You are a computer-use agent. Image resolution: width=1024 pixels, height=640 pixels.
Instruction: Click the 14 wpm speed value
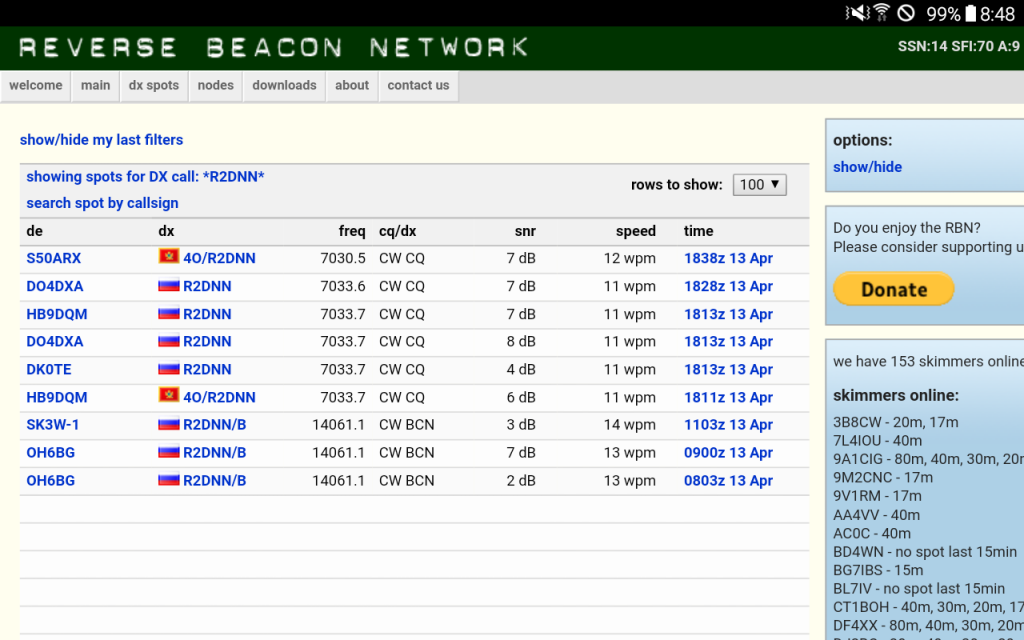[630, 424]
